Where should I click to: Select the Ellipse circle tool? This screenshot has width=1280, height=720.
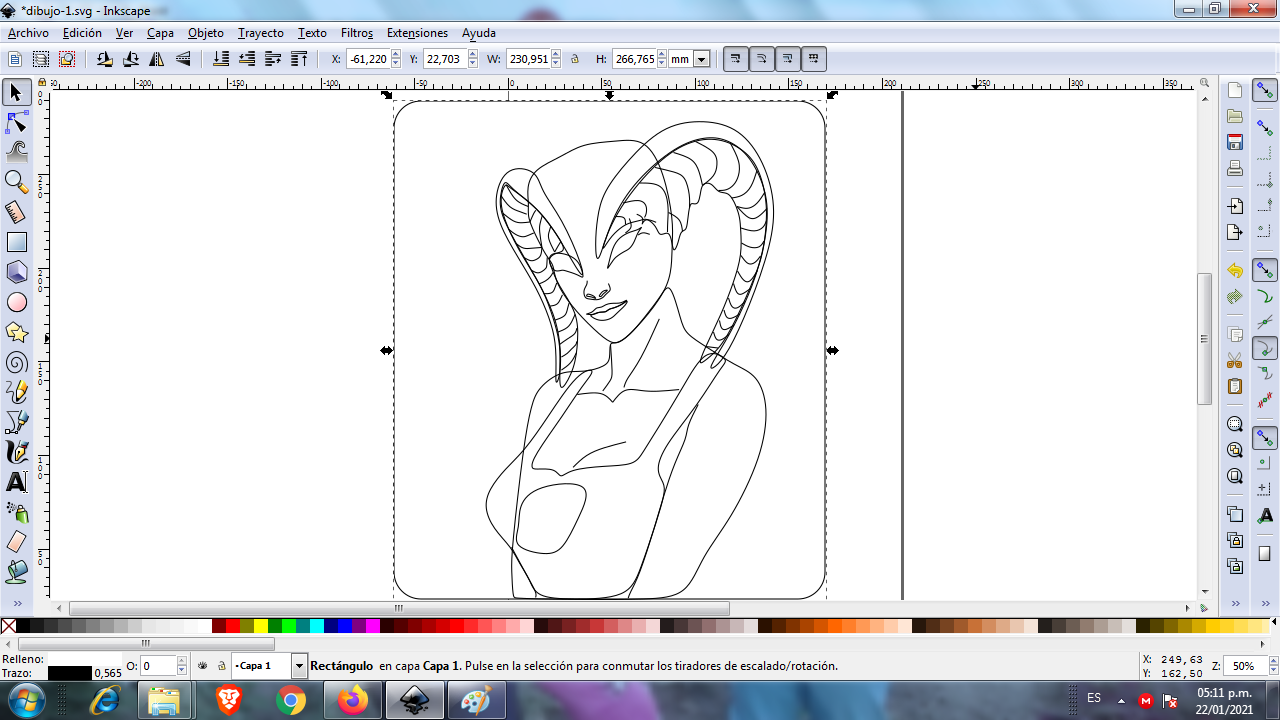point(16,302)
